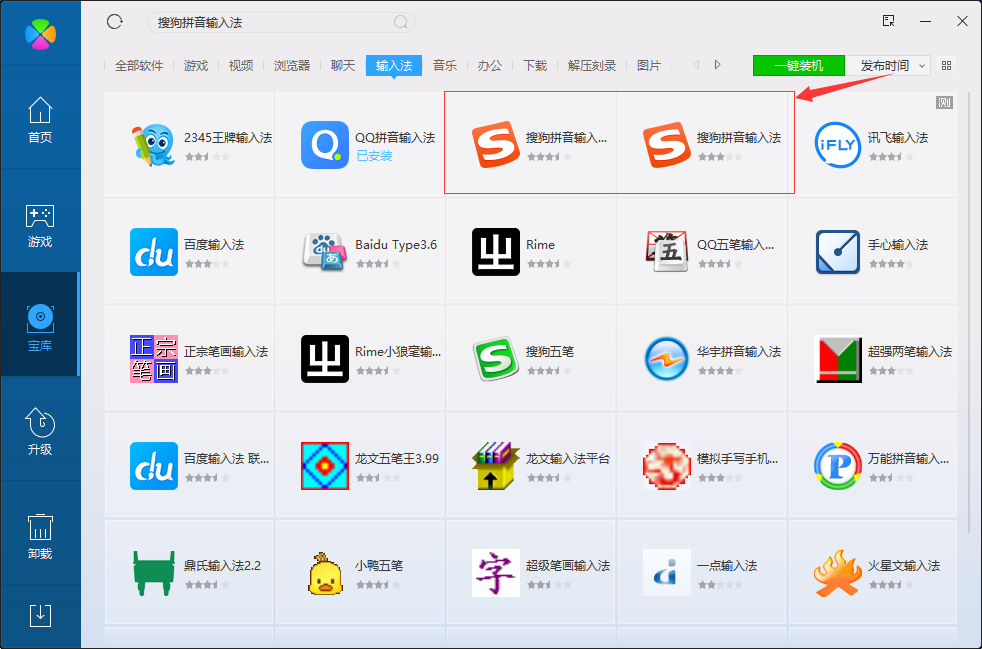Click the 模拟手写手机 red icon
This screenshot has width=982, height=649.
coord(666,466)
